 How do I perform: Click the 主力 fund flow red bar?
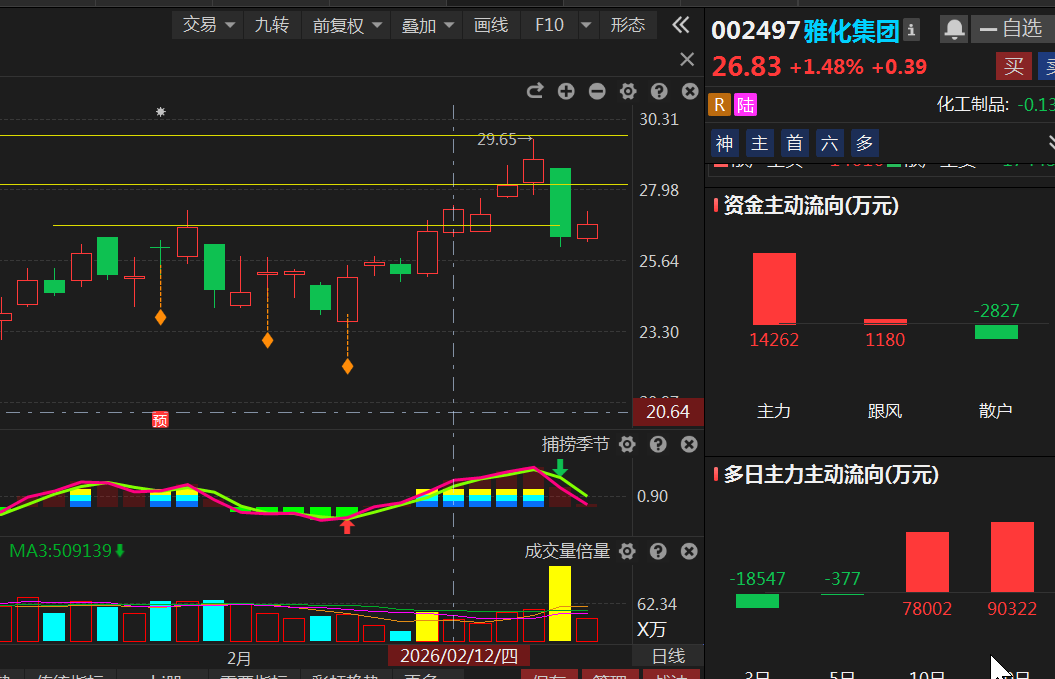(774, 289)
